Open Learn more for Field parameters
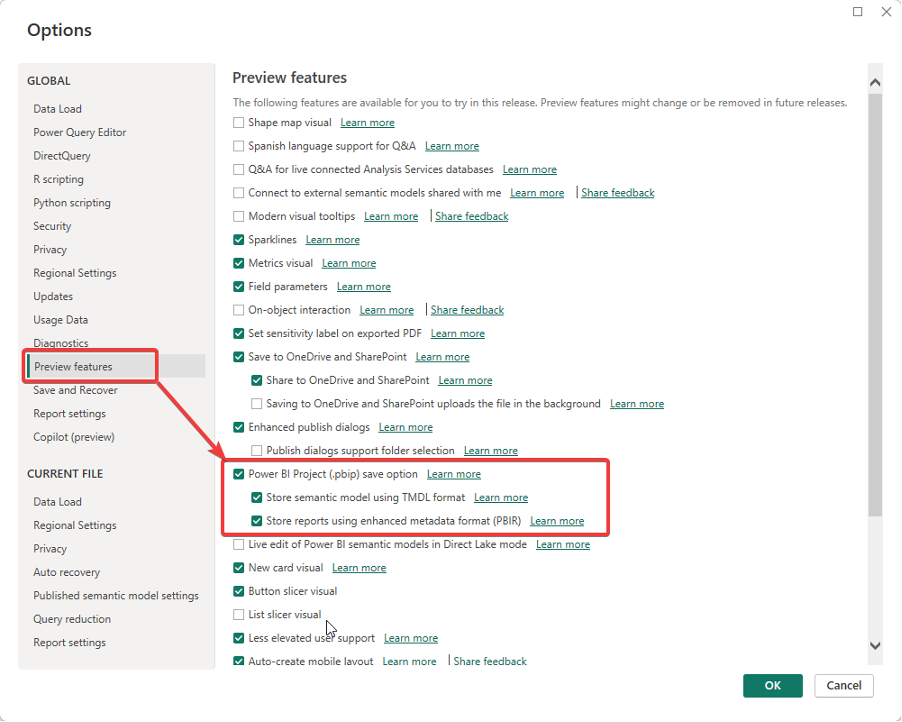Screen dimensions: 902x722 click(x=364, y=286)
